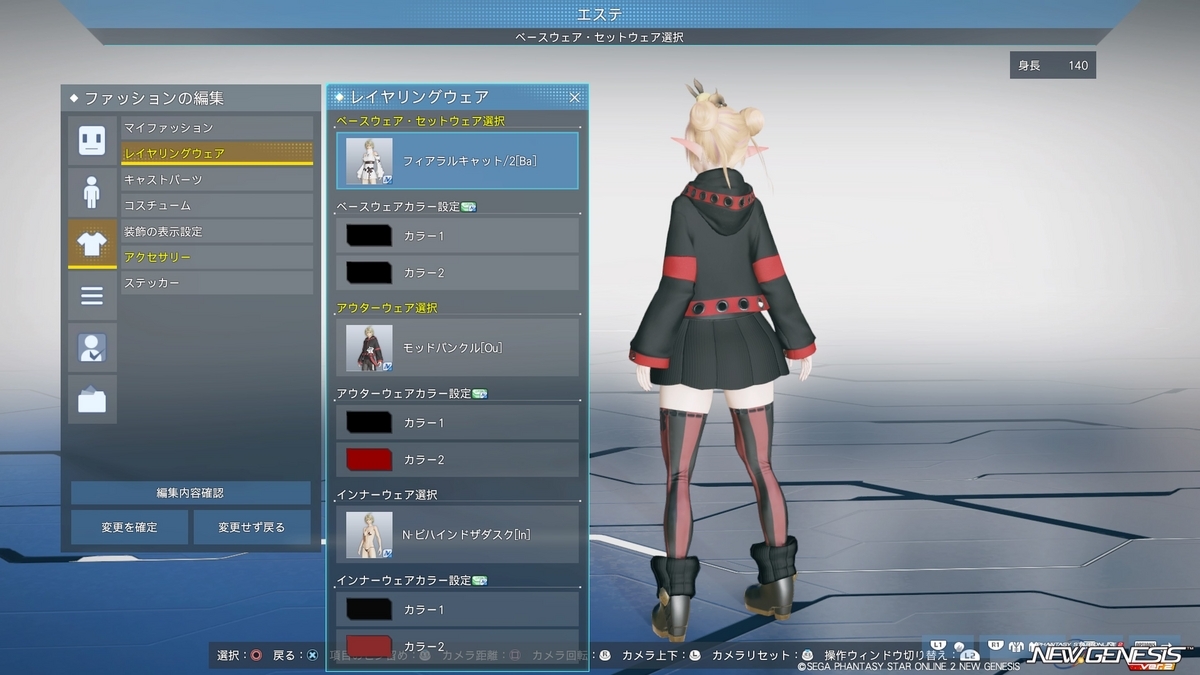Open the character checkmark category icon
The width and height of the screenshot is (1200, 675).
pyautogui.click(x=92, y=348)
